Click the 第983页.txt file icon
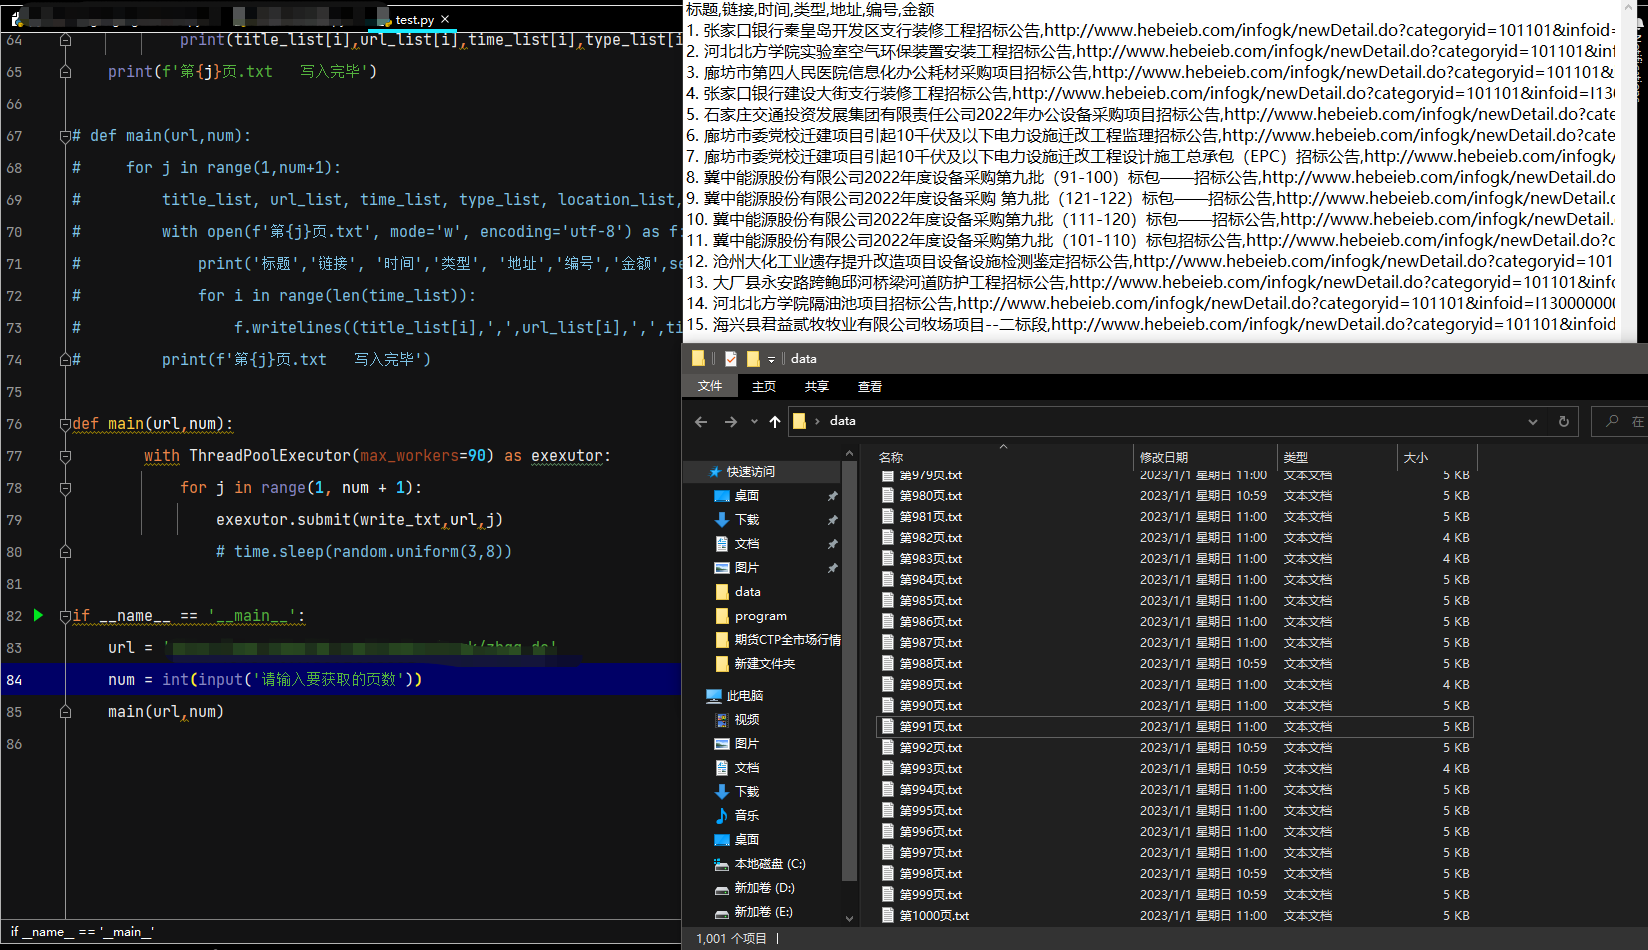 click(887, 559)
